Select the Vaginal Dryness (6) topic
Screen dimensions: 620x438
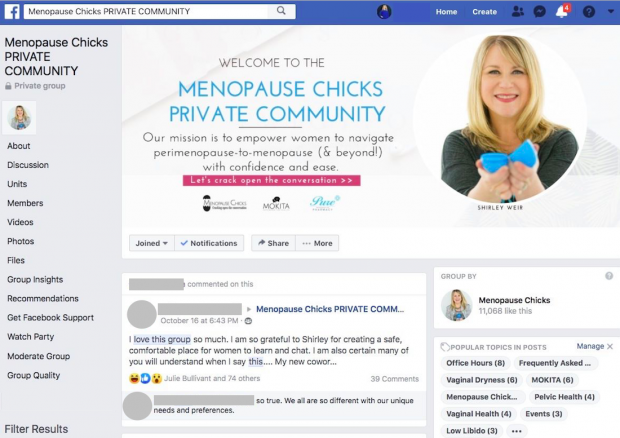[482, 380]
